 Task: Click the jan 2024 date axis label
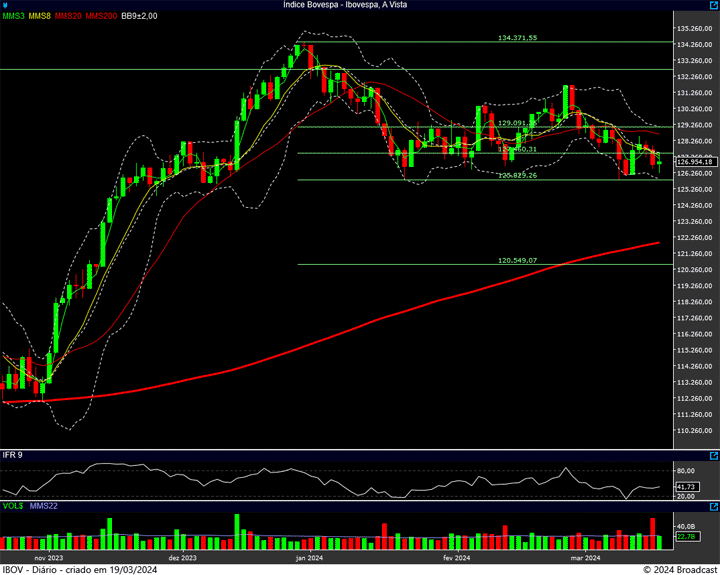click(x=309, y=558)
